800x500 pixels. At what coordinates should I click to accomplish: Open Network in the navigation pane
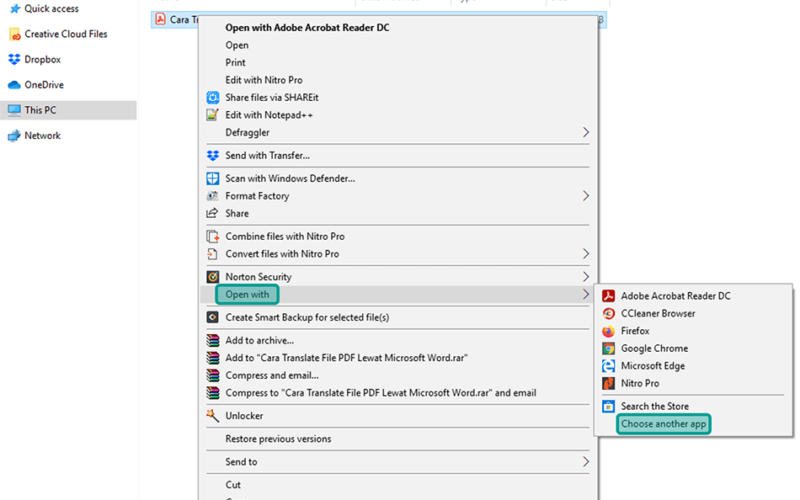(x=42, y=136)
